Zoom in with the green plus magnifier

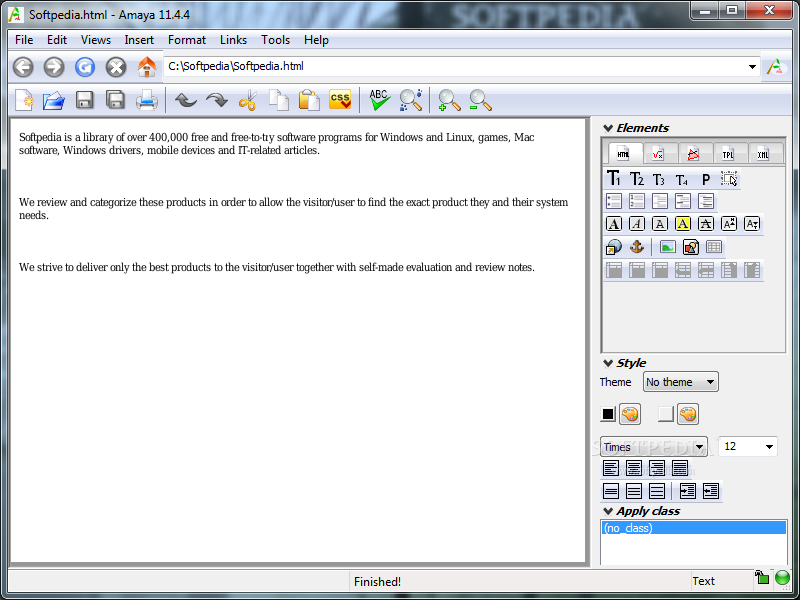click(x=449, y=100)
